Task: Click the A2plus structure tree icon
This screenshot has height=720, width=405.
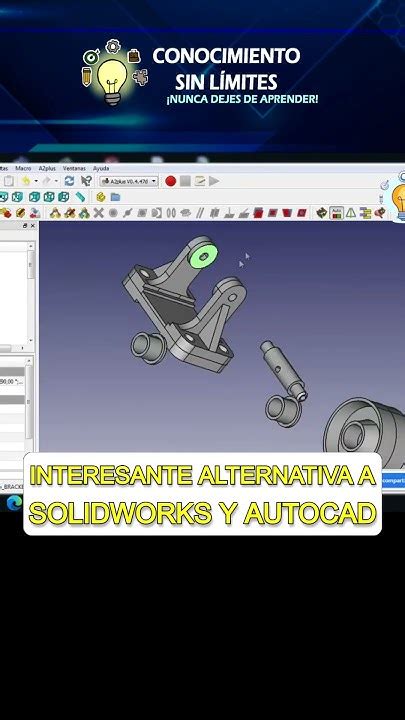Action: (366, 213)
